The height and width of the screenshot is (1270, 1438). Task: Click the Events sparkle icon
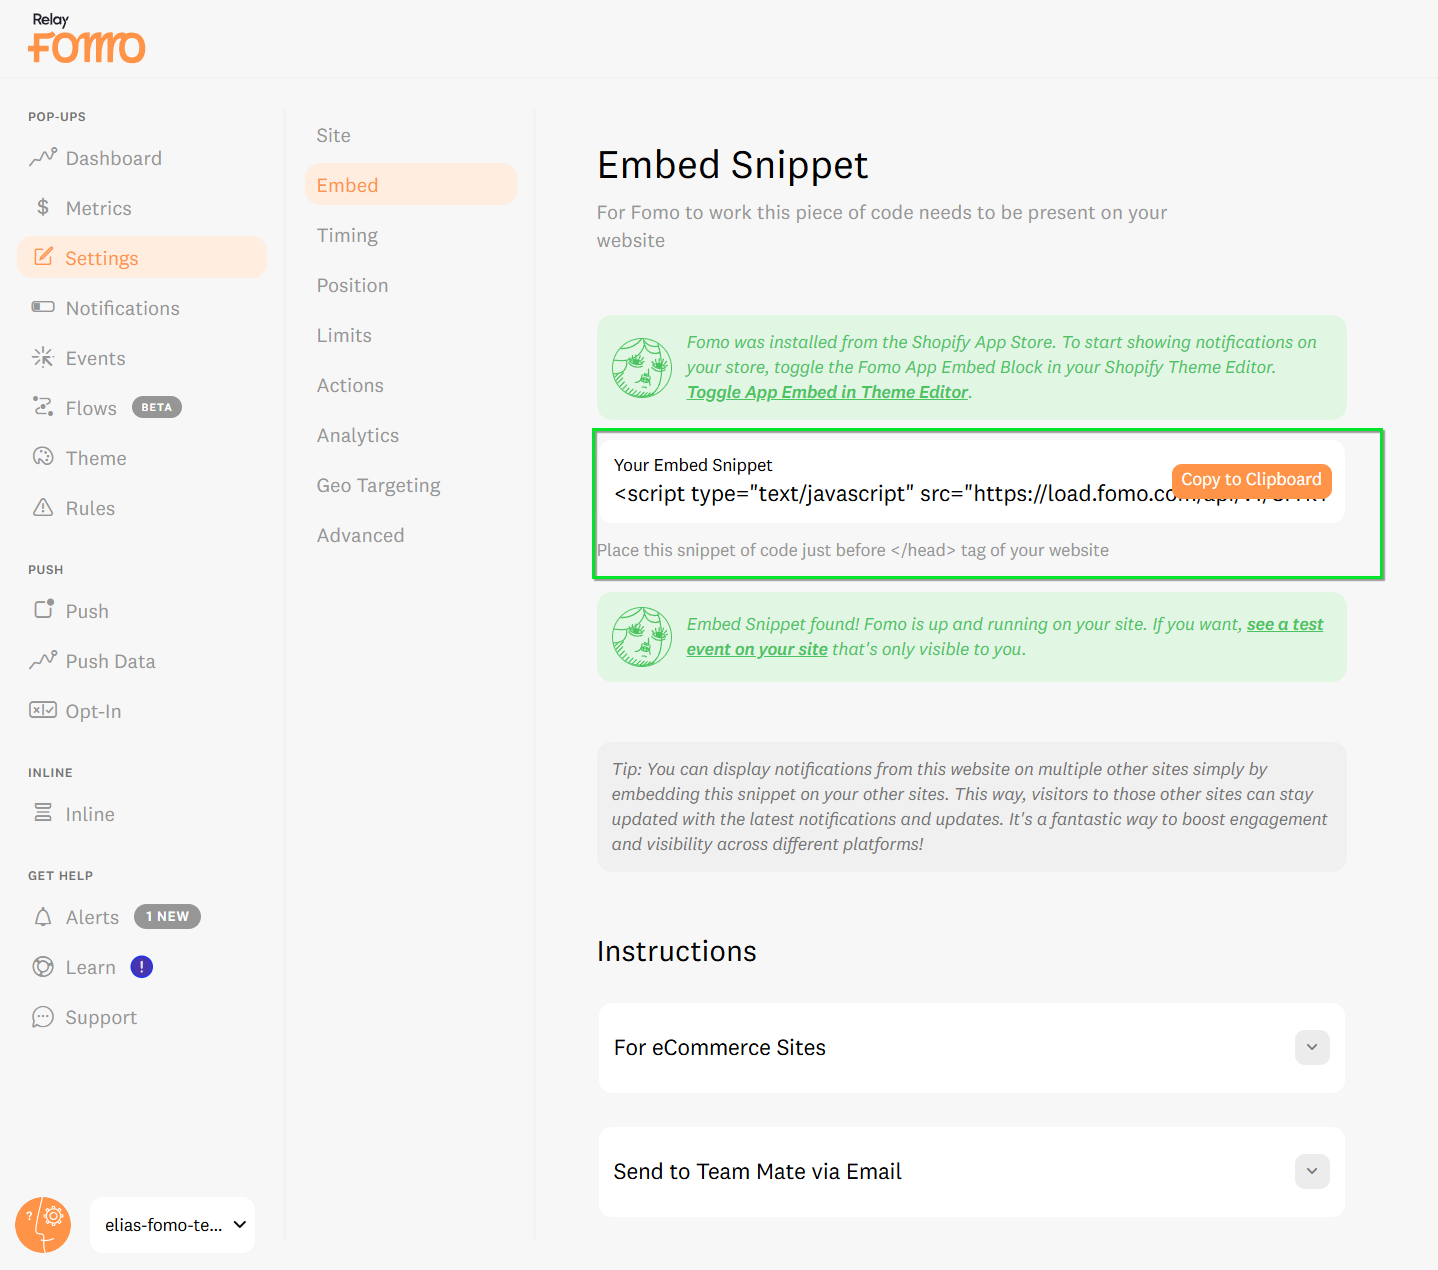coord(43,358)
